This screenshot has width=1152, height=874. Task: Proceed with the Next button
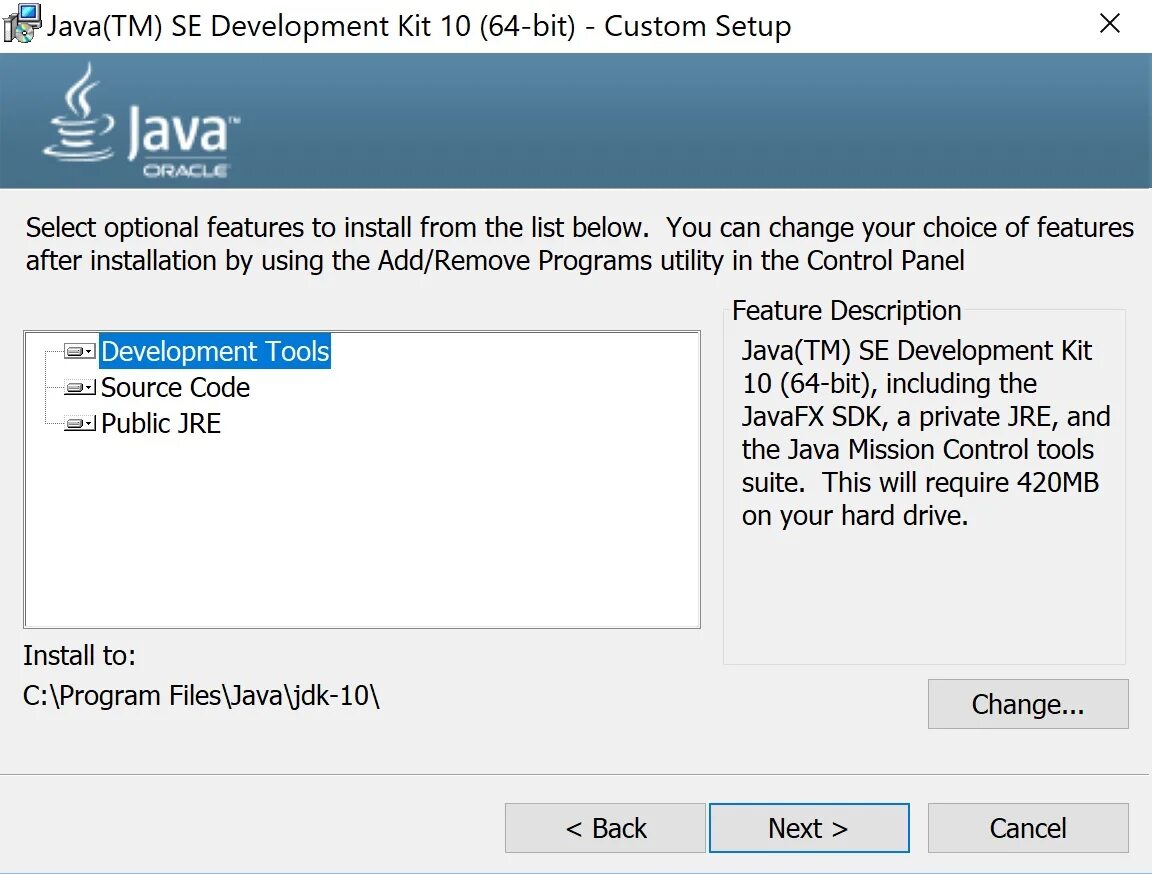[x=808, y=828]
